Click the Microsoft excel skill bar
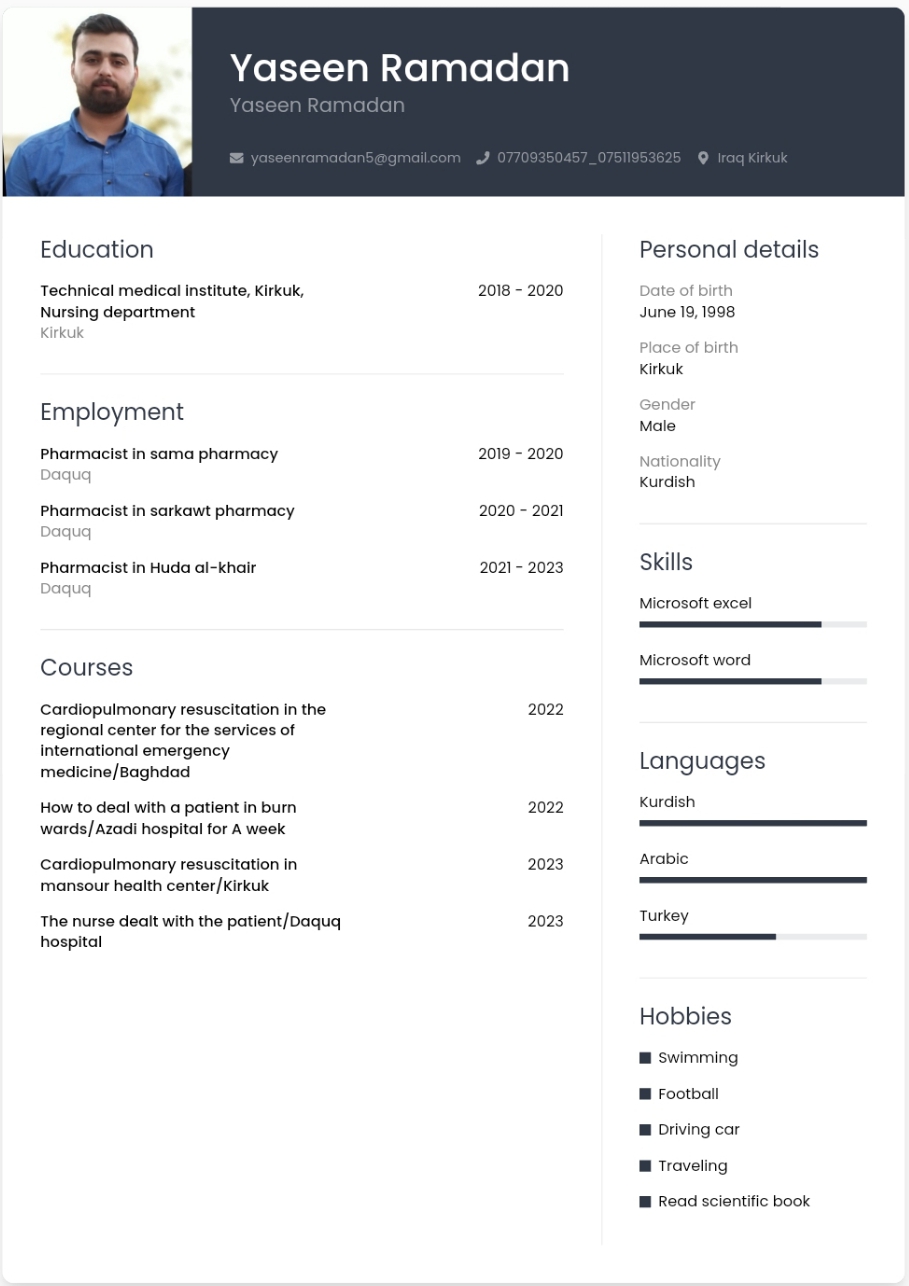The image size is (909, 1286). pos(753,624)
